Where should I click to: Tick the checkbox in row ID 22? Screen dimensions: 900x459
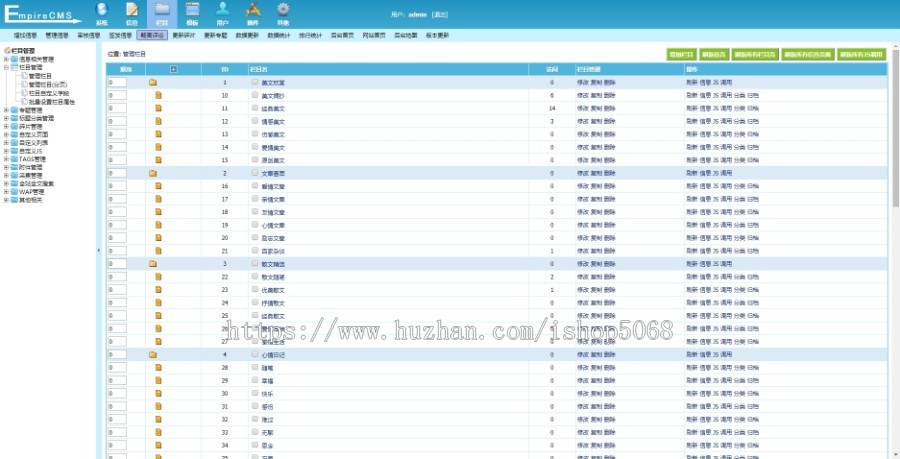tap(255, 277)
